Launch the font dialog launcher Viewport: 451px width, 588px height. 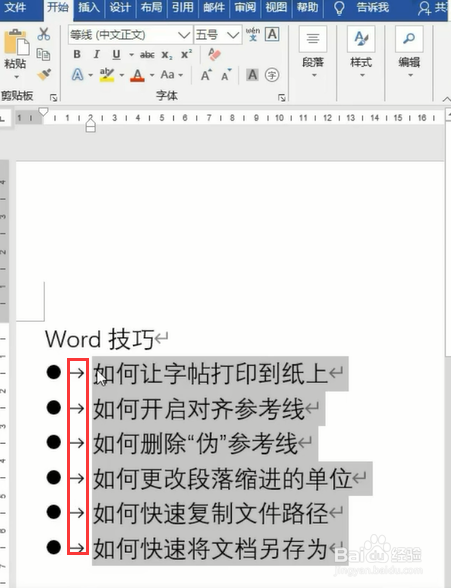pos(282,98)
